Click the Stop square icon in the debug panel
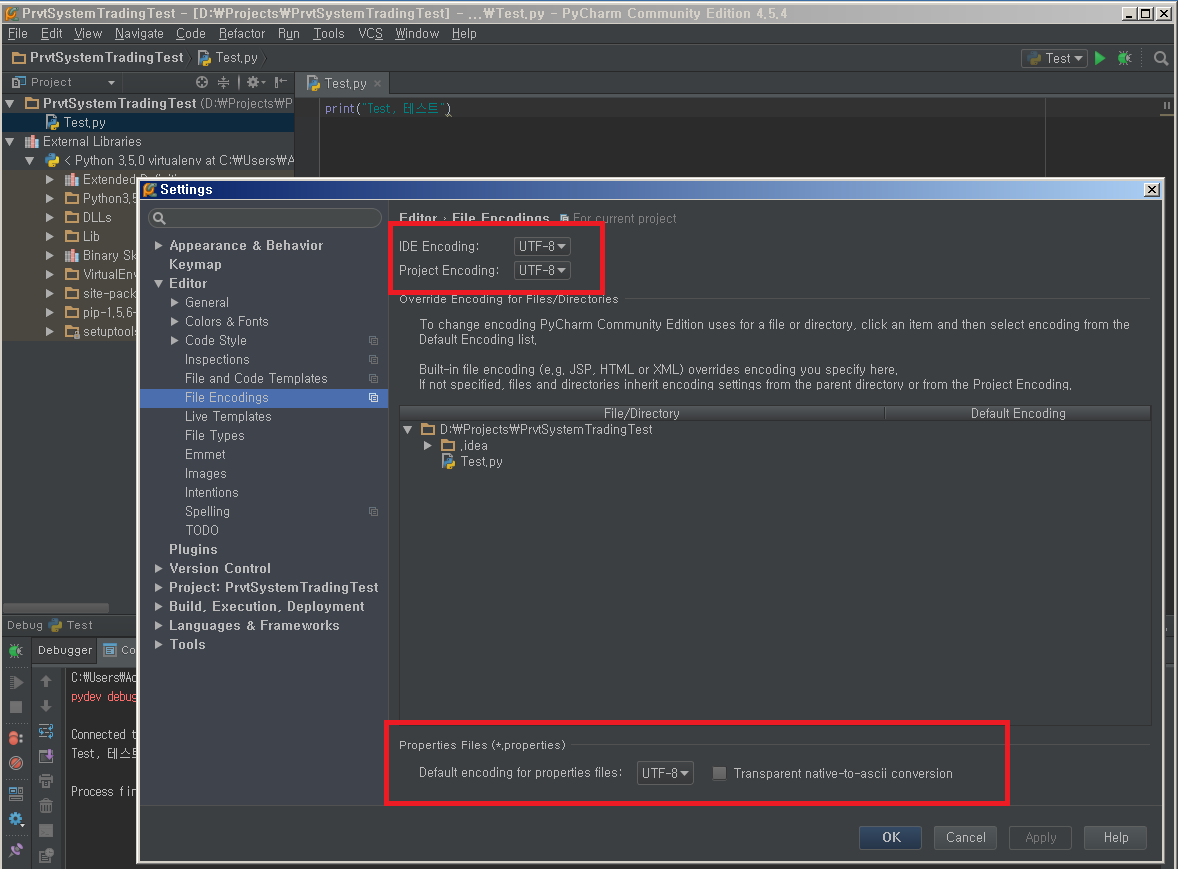 16,707
